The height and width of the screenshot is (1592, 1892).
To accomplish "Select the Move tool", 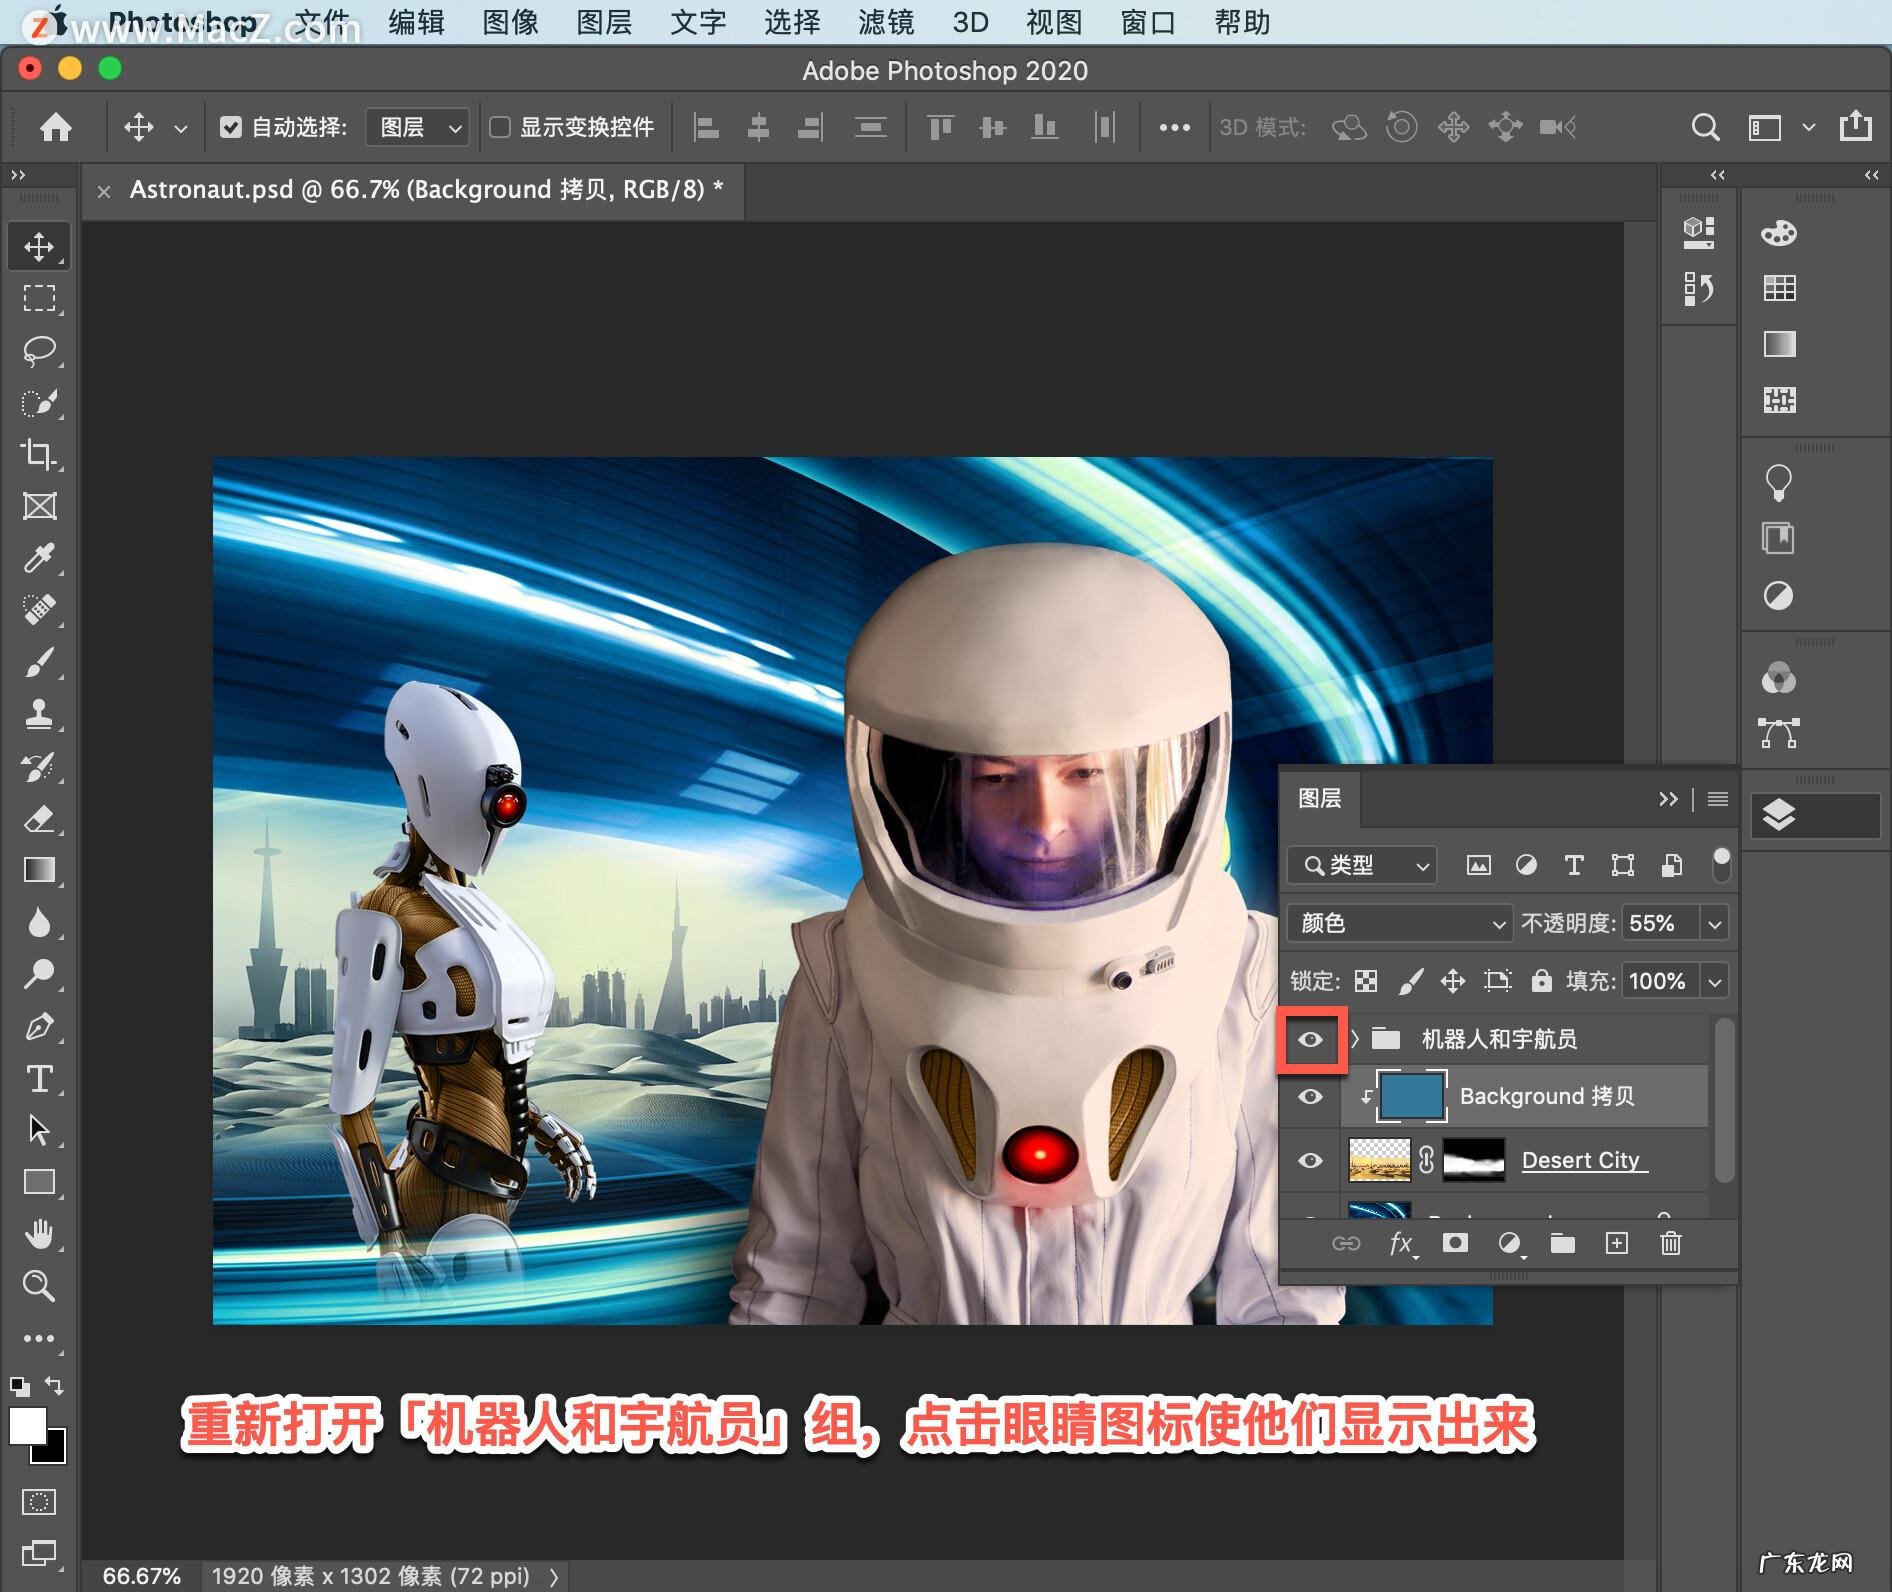I will (x=39, y=245).
